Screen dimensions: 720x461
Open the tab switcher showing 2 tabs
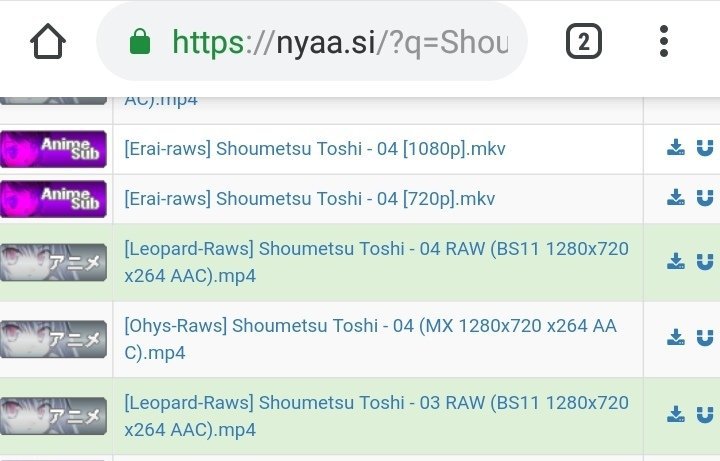coord(584,41)
